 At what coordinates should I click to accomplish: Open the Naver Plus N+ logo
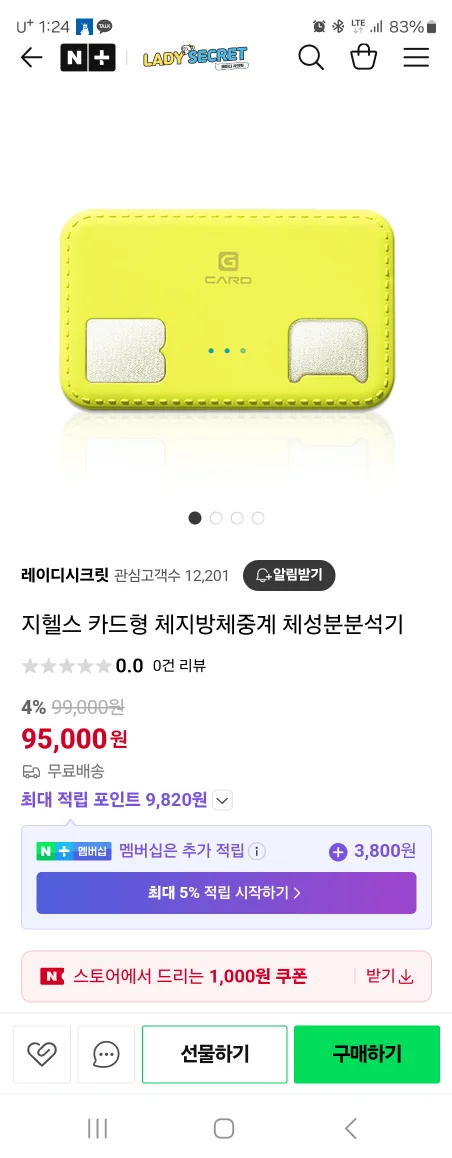pyautogui.click(x=88, y=58)
